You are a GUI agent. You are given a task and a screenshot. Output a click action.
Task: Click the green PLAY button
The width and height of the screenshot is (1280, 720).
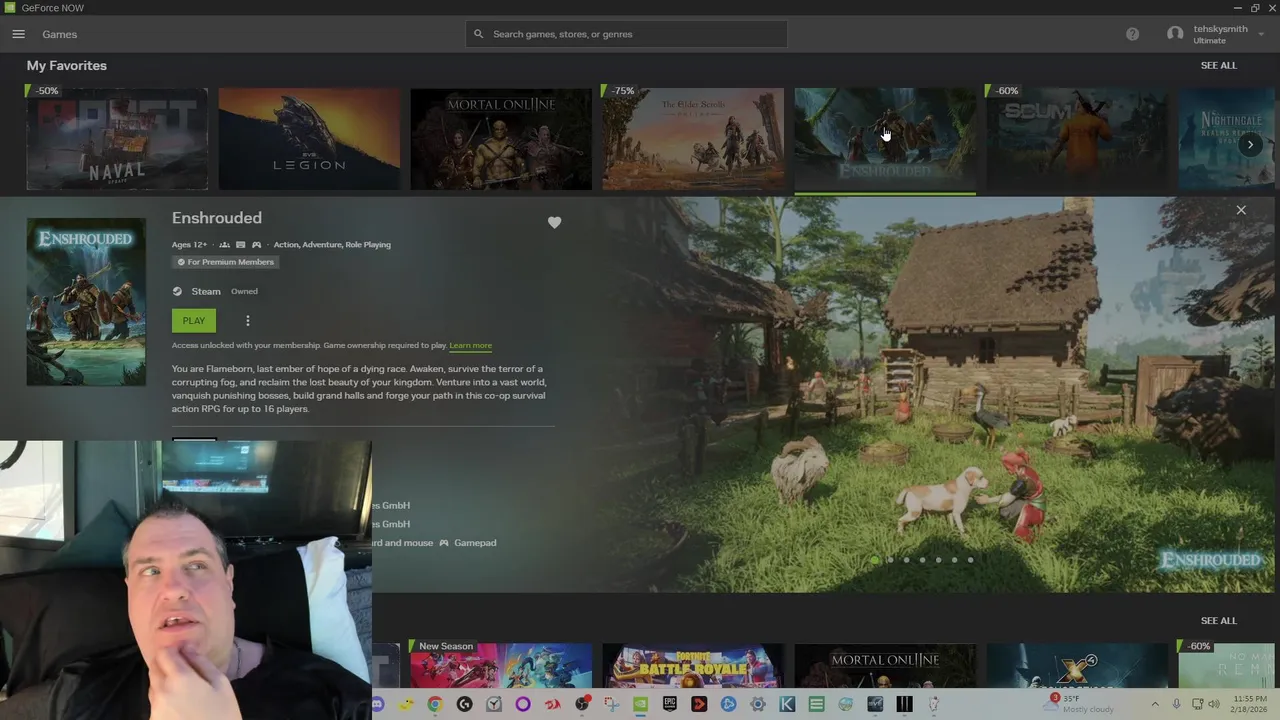(194, 321)
